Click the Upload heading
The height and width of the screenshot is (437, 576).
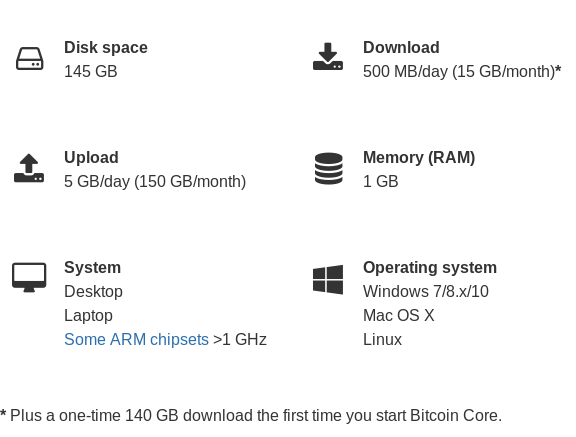[91, 158]
